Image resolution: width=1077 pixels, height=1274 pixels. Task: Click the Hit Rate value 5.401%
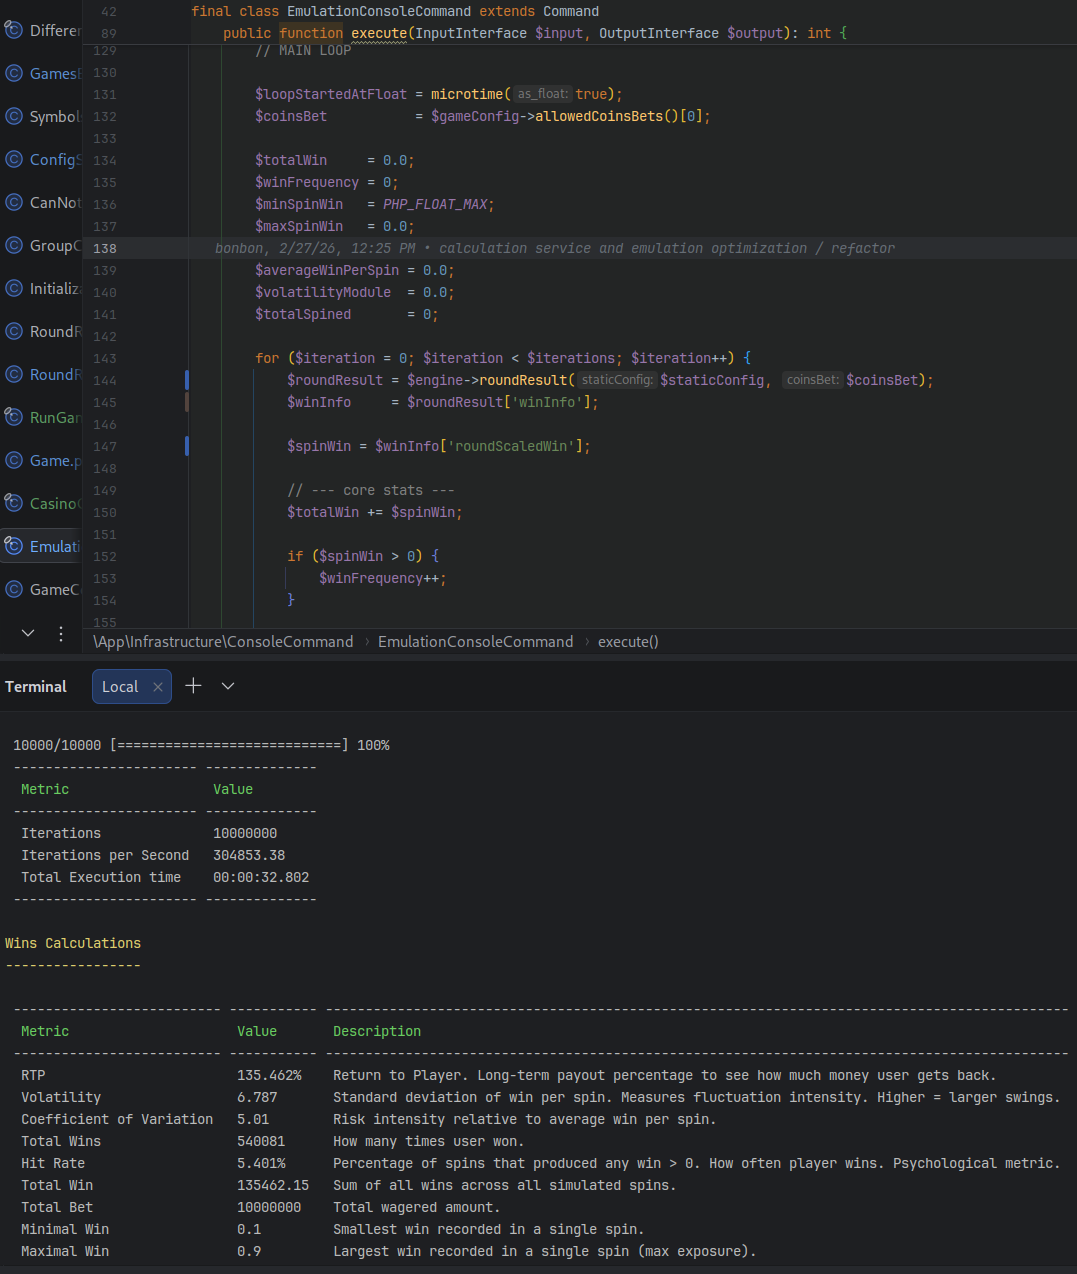[x=261, y=1163]
